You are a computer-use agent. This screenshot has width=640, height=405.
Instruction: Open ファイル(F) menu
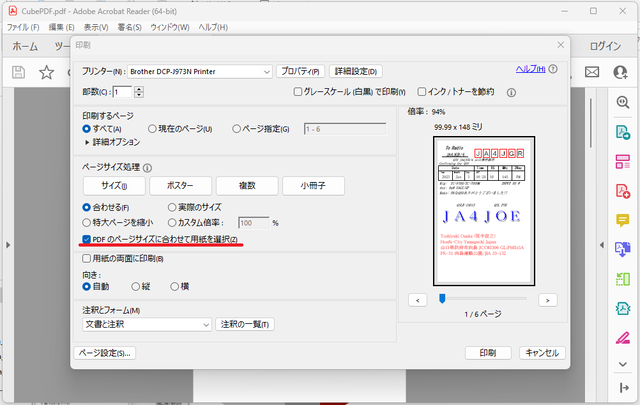pyautogui.click(x=23, y=27)
